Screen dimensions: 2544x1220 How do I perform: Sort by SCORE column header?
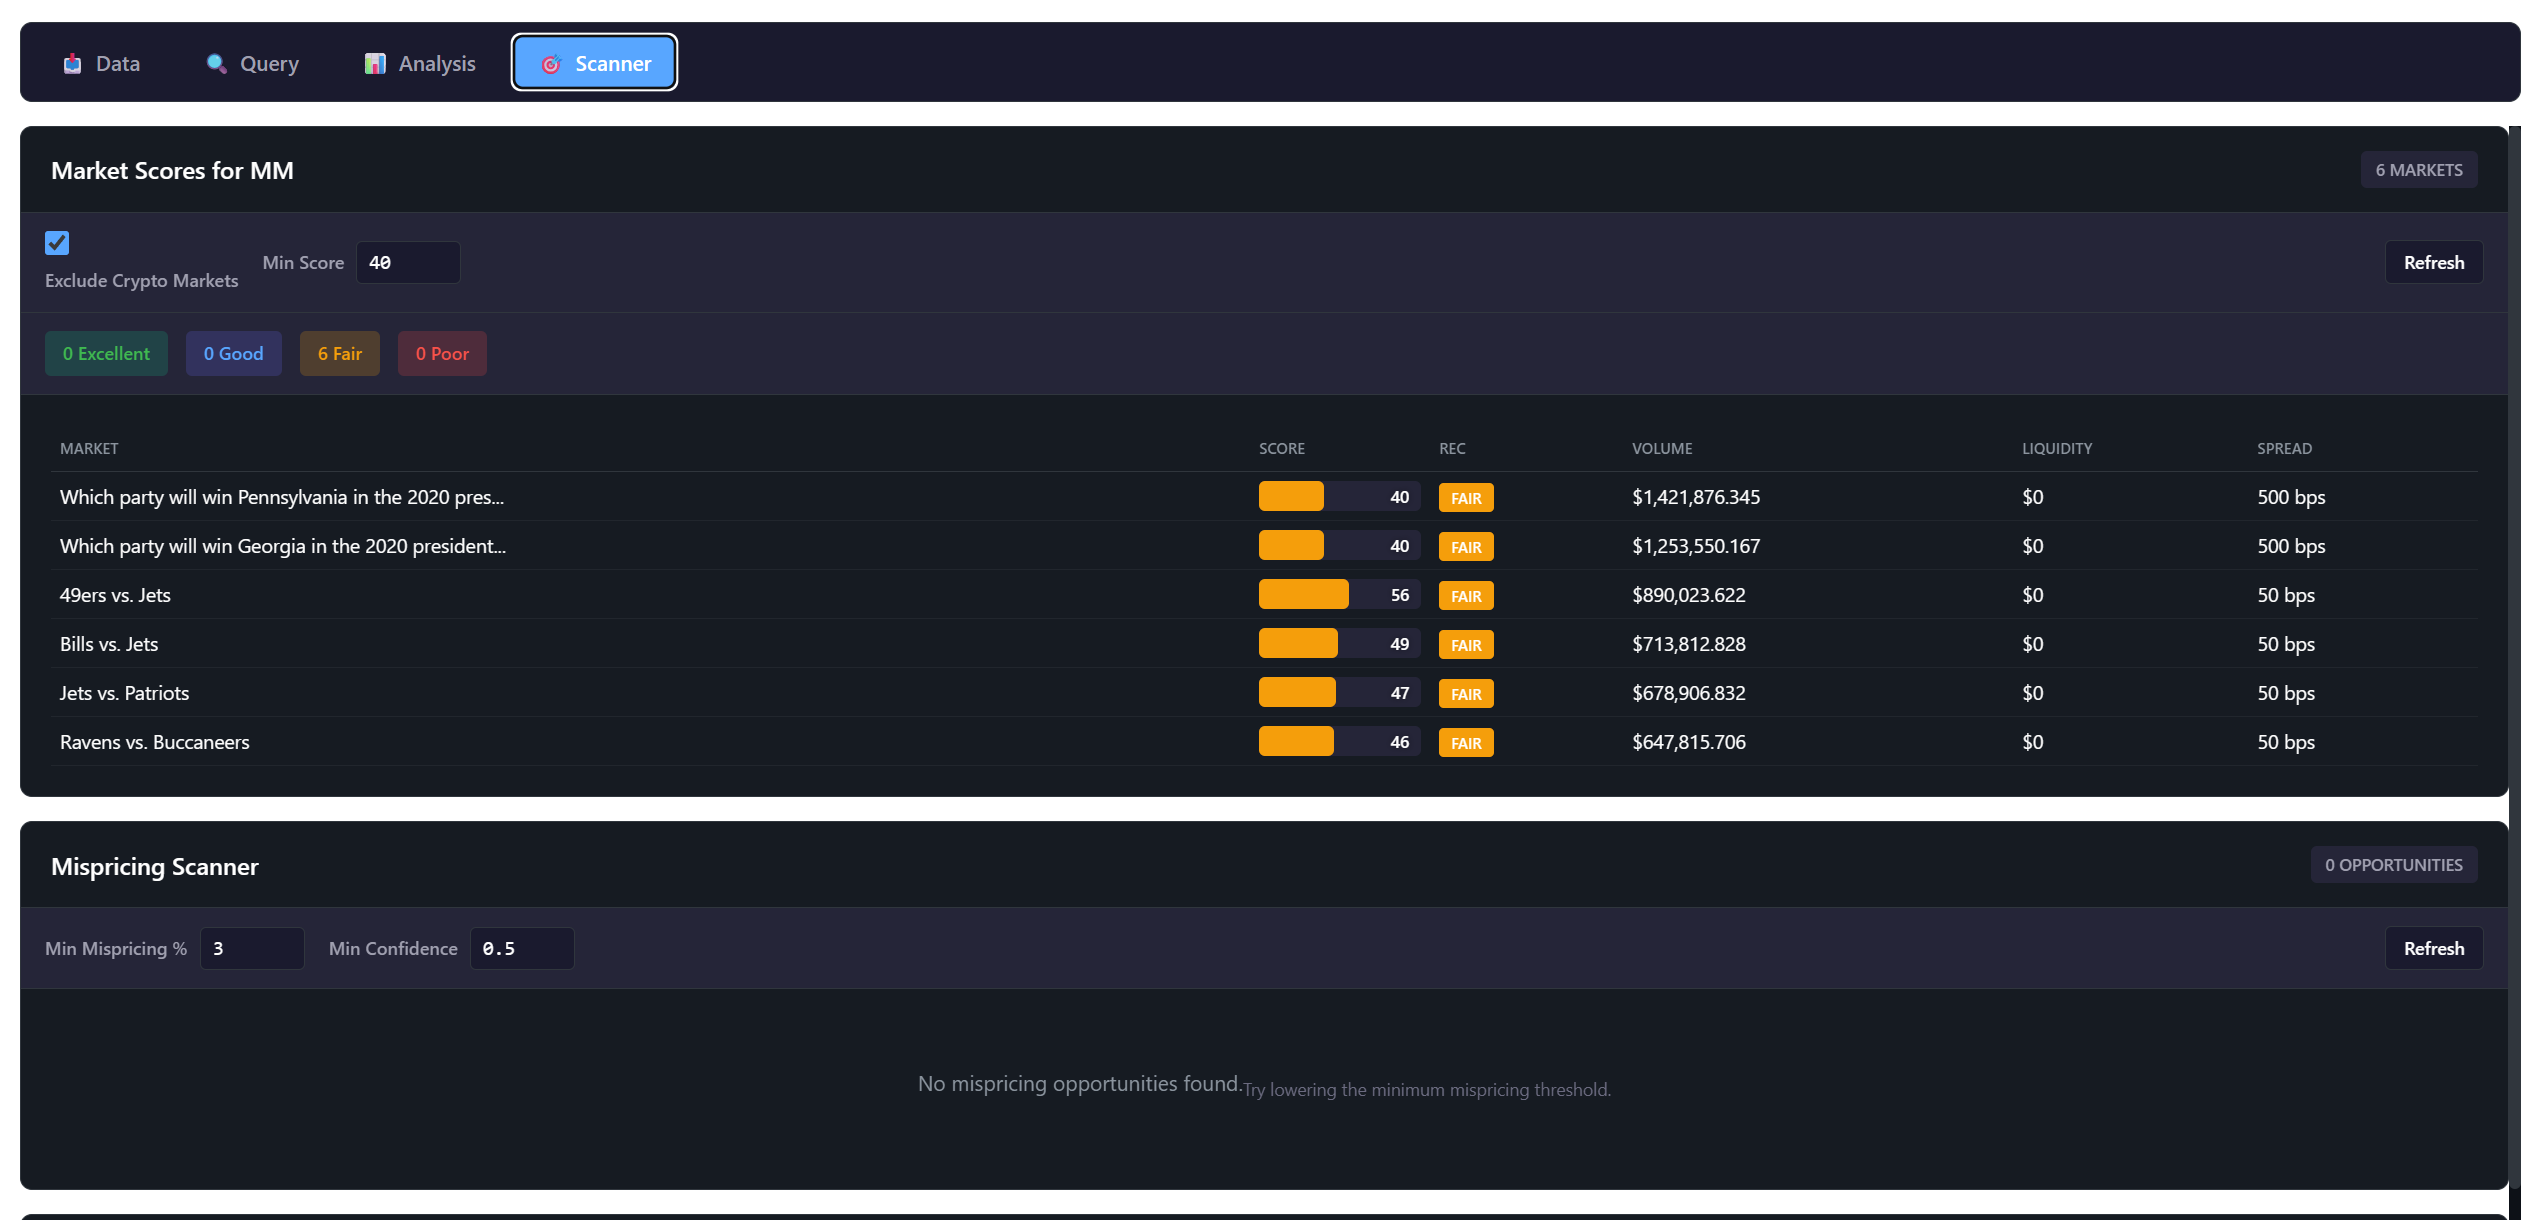[x=1282, y=449]
